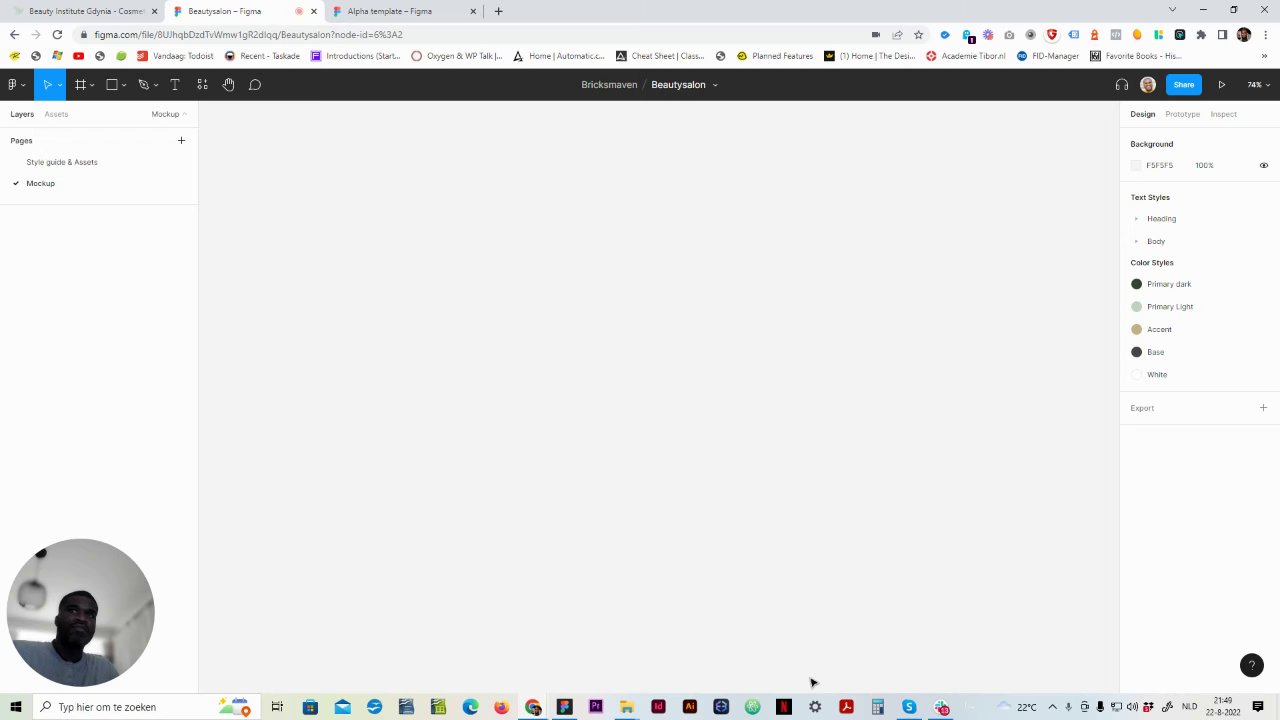Screen dimensions: 1280x720
Task: Switch to the Prototype tab
Action: [x=1182, y=114]
